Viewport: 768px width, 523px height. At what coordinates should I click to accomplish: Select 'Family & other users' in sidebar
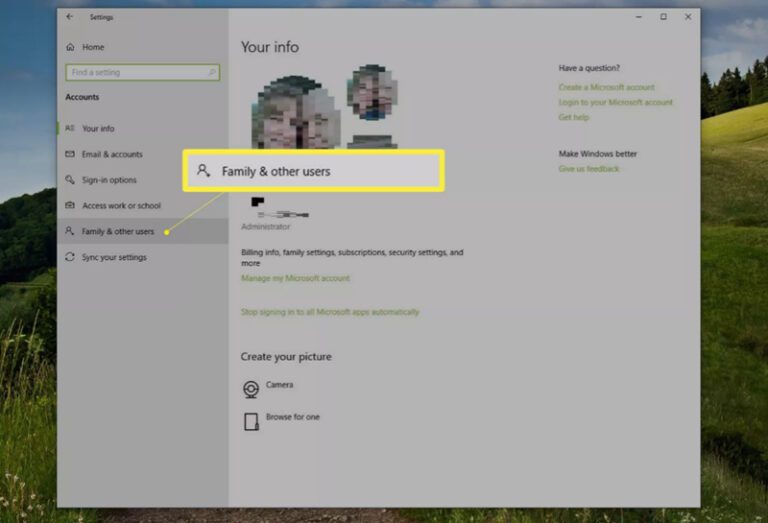(x=143, y=231)
